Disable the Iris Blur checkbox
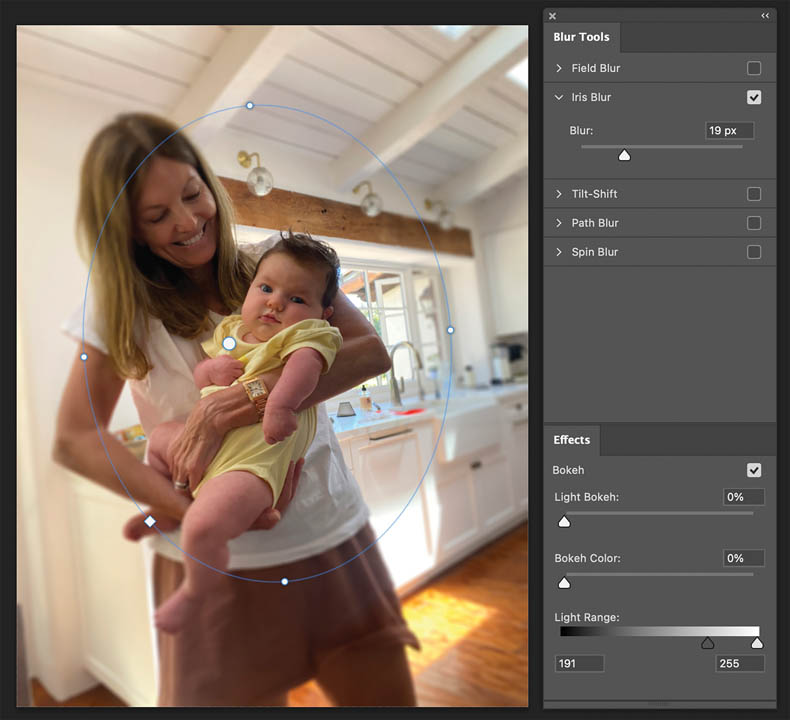 coord(754,97)
